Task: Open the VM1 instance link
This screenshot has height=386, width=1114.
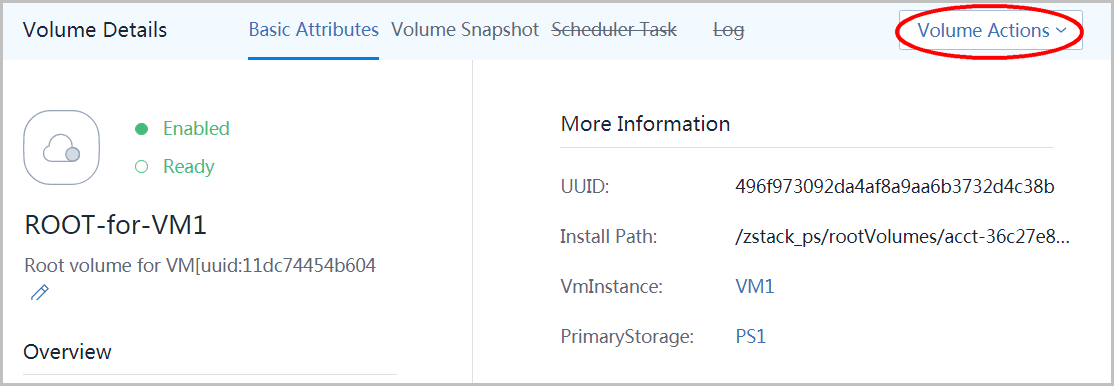Action: pyautogui.click(x=755, y=287)
